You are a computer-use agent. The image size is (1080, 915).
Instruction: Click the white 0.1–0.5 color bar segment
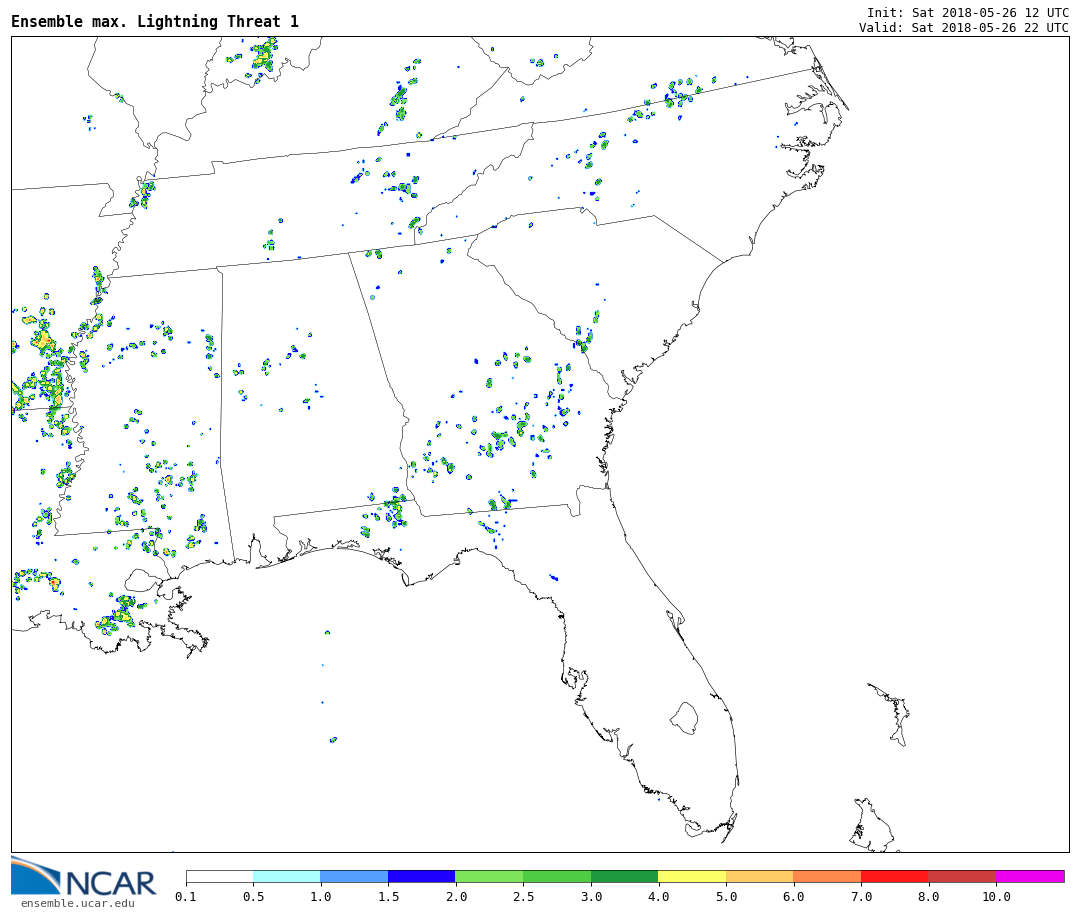[x=219, y=876]
